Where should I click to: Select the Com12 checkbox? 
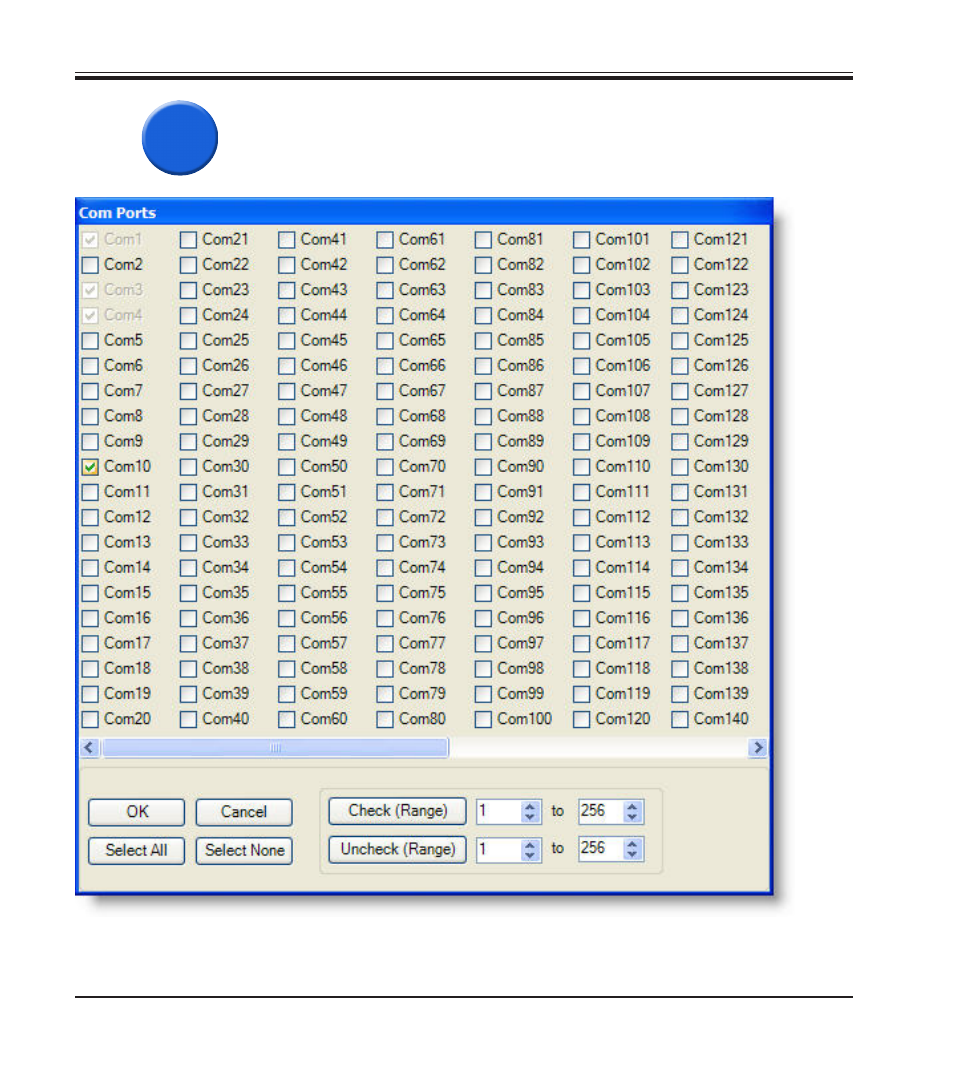click(x=90, y=517)
